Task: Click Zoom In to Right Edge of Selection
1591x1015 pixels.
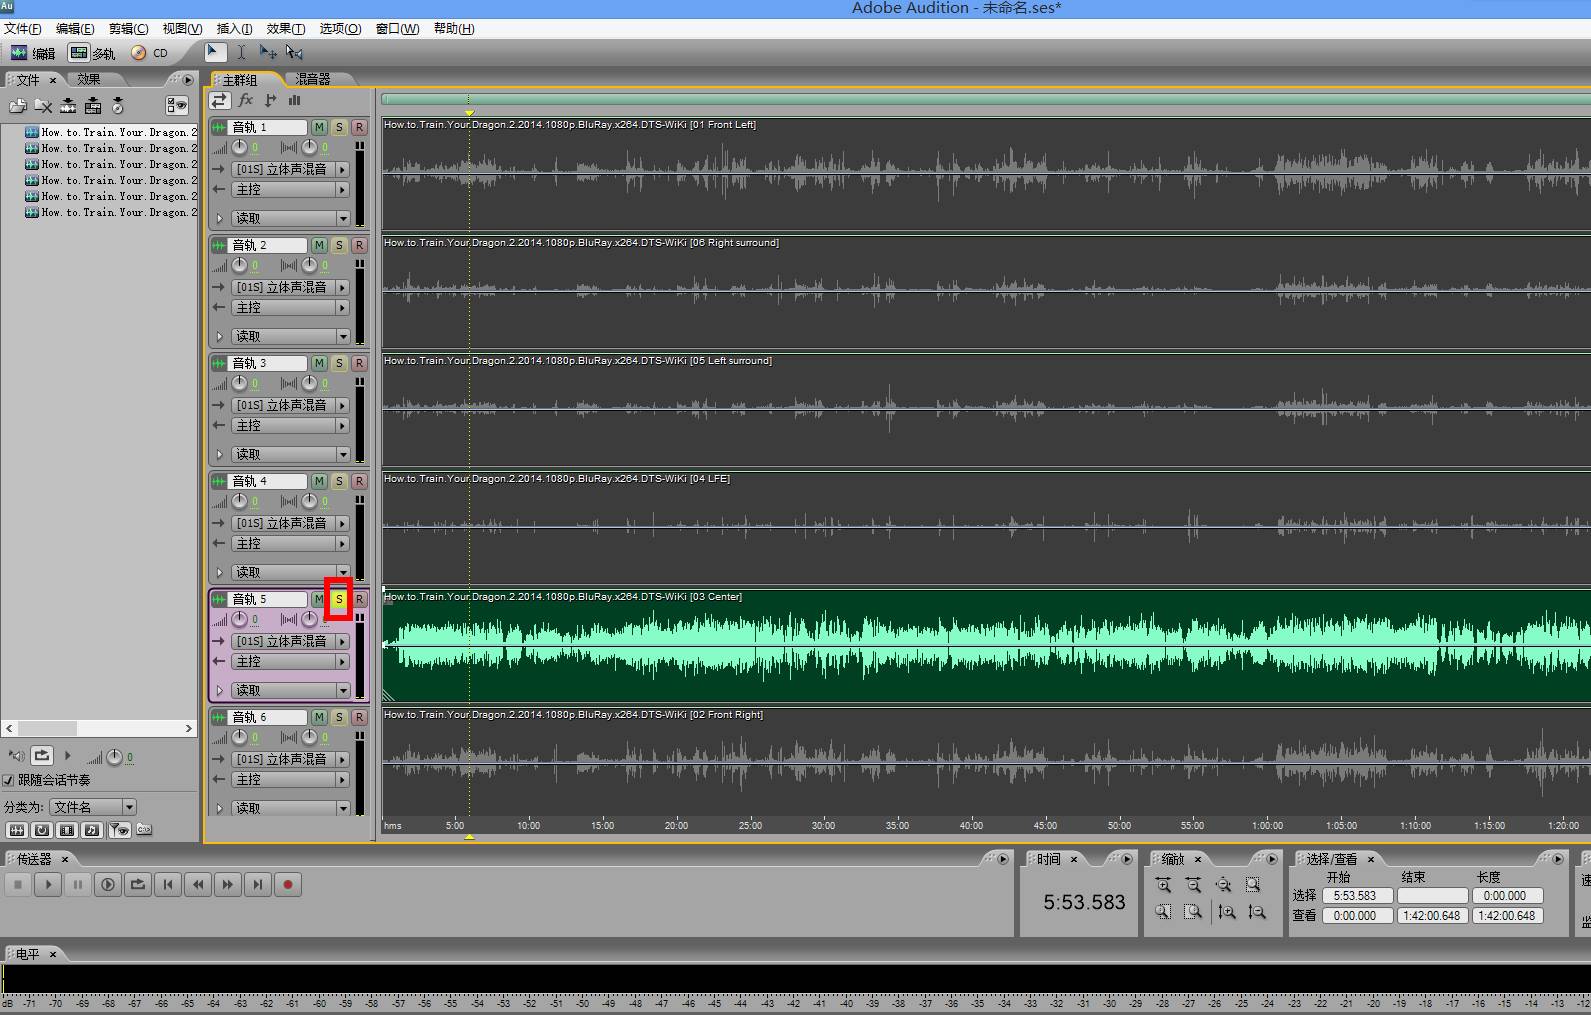Action: pos(1193,912)
